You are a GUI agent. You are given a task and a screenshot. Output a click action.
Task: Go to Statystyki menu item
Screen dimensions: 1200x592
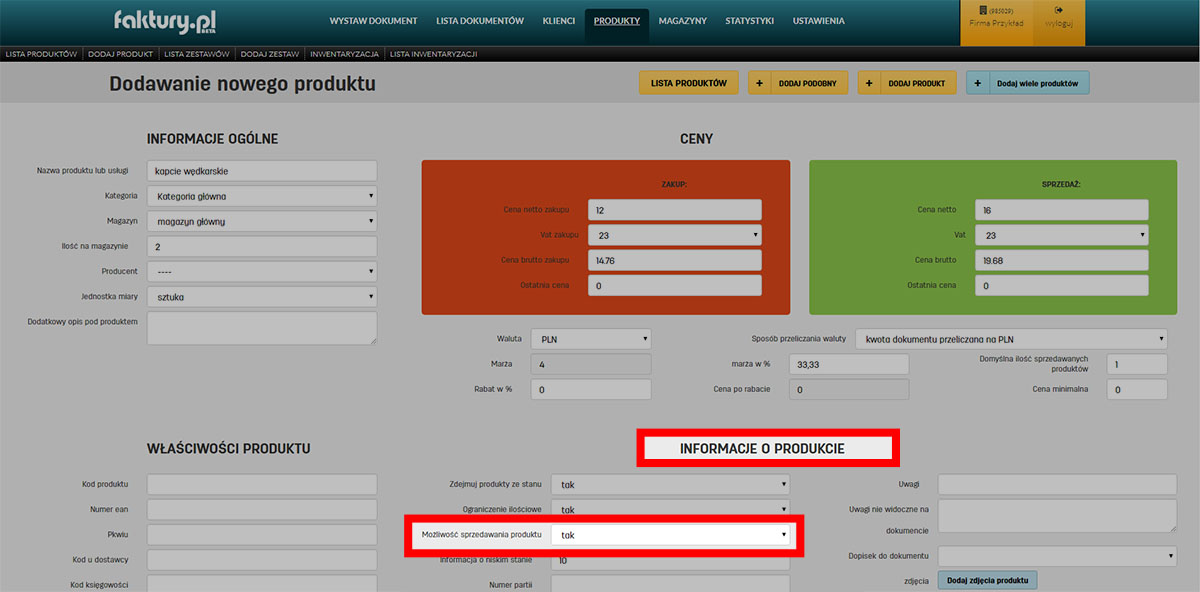[x=749, y=21]
